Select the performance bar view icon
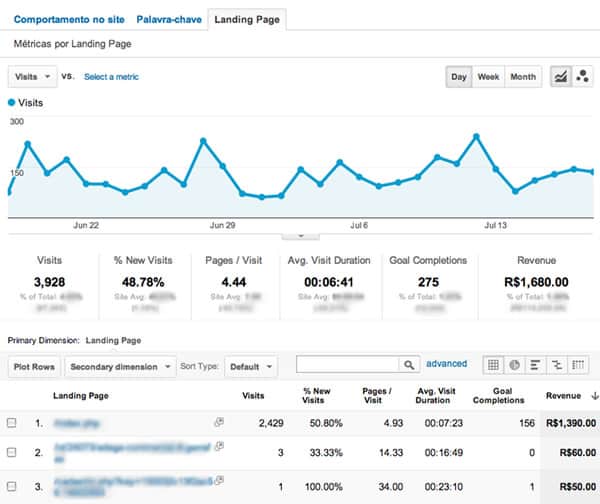600x504 pixels. (535, 365)
